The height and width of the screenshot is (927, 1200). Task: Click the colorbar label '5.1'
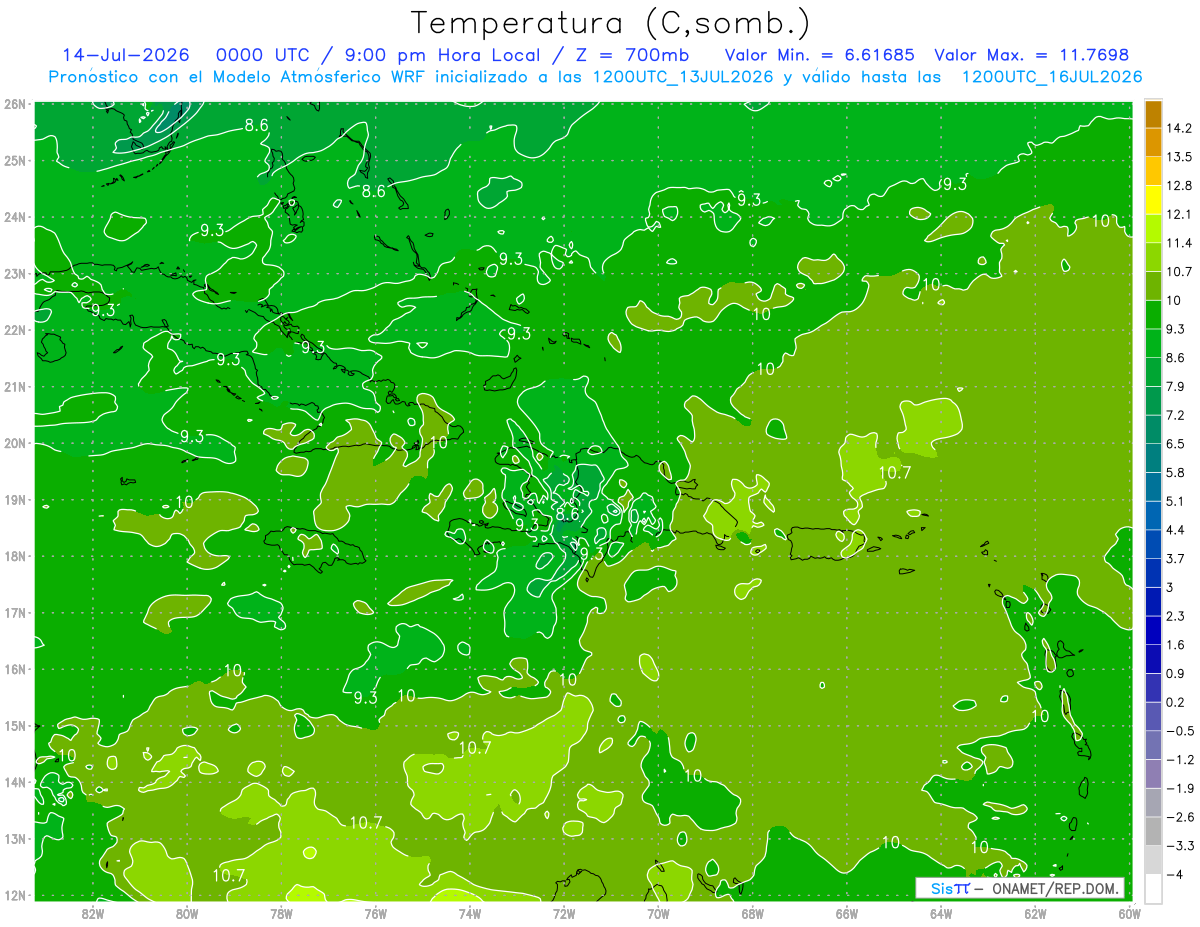pos(1176,501)
